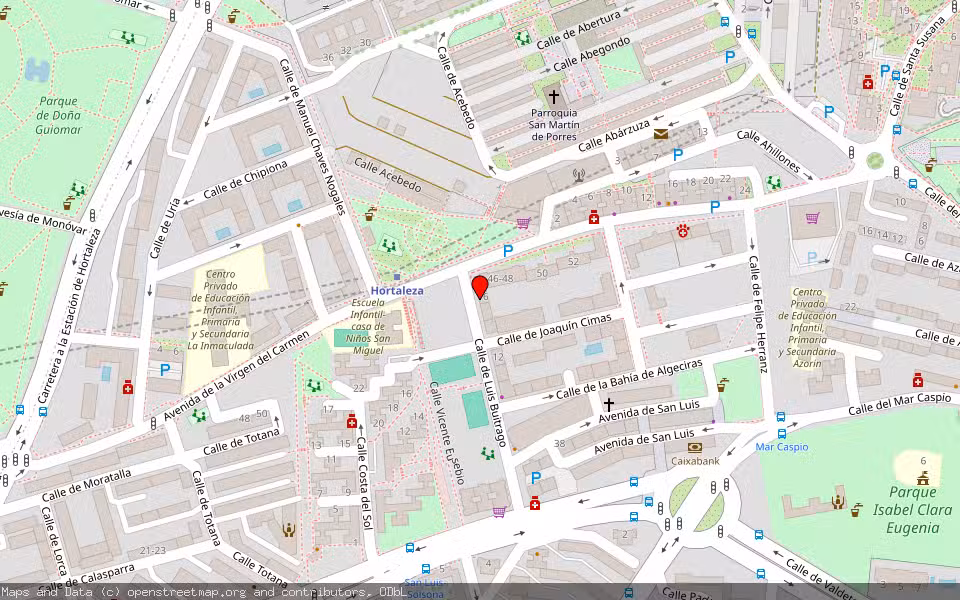Click the Calle de Luis Buitrago street name
This screenshot has height=600, width=960.
pos(492,392)
